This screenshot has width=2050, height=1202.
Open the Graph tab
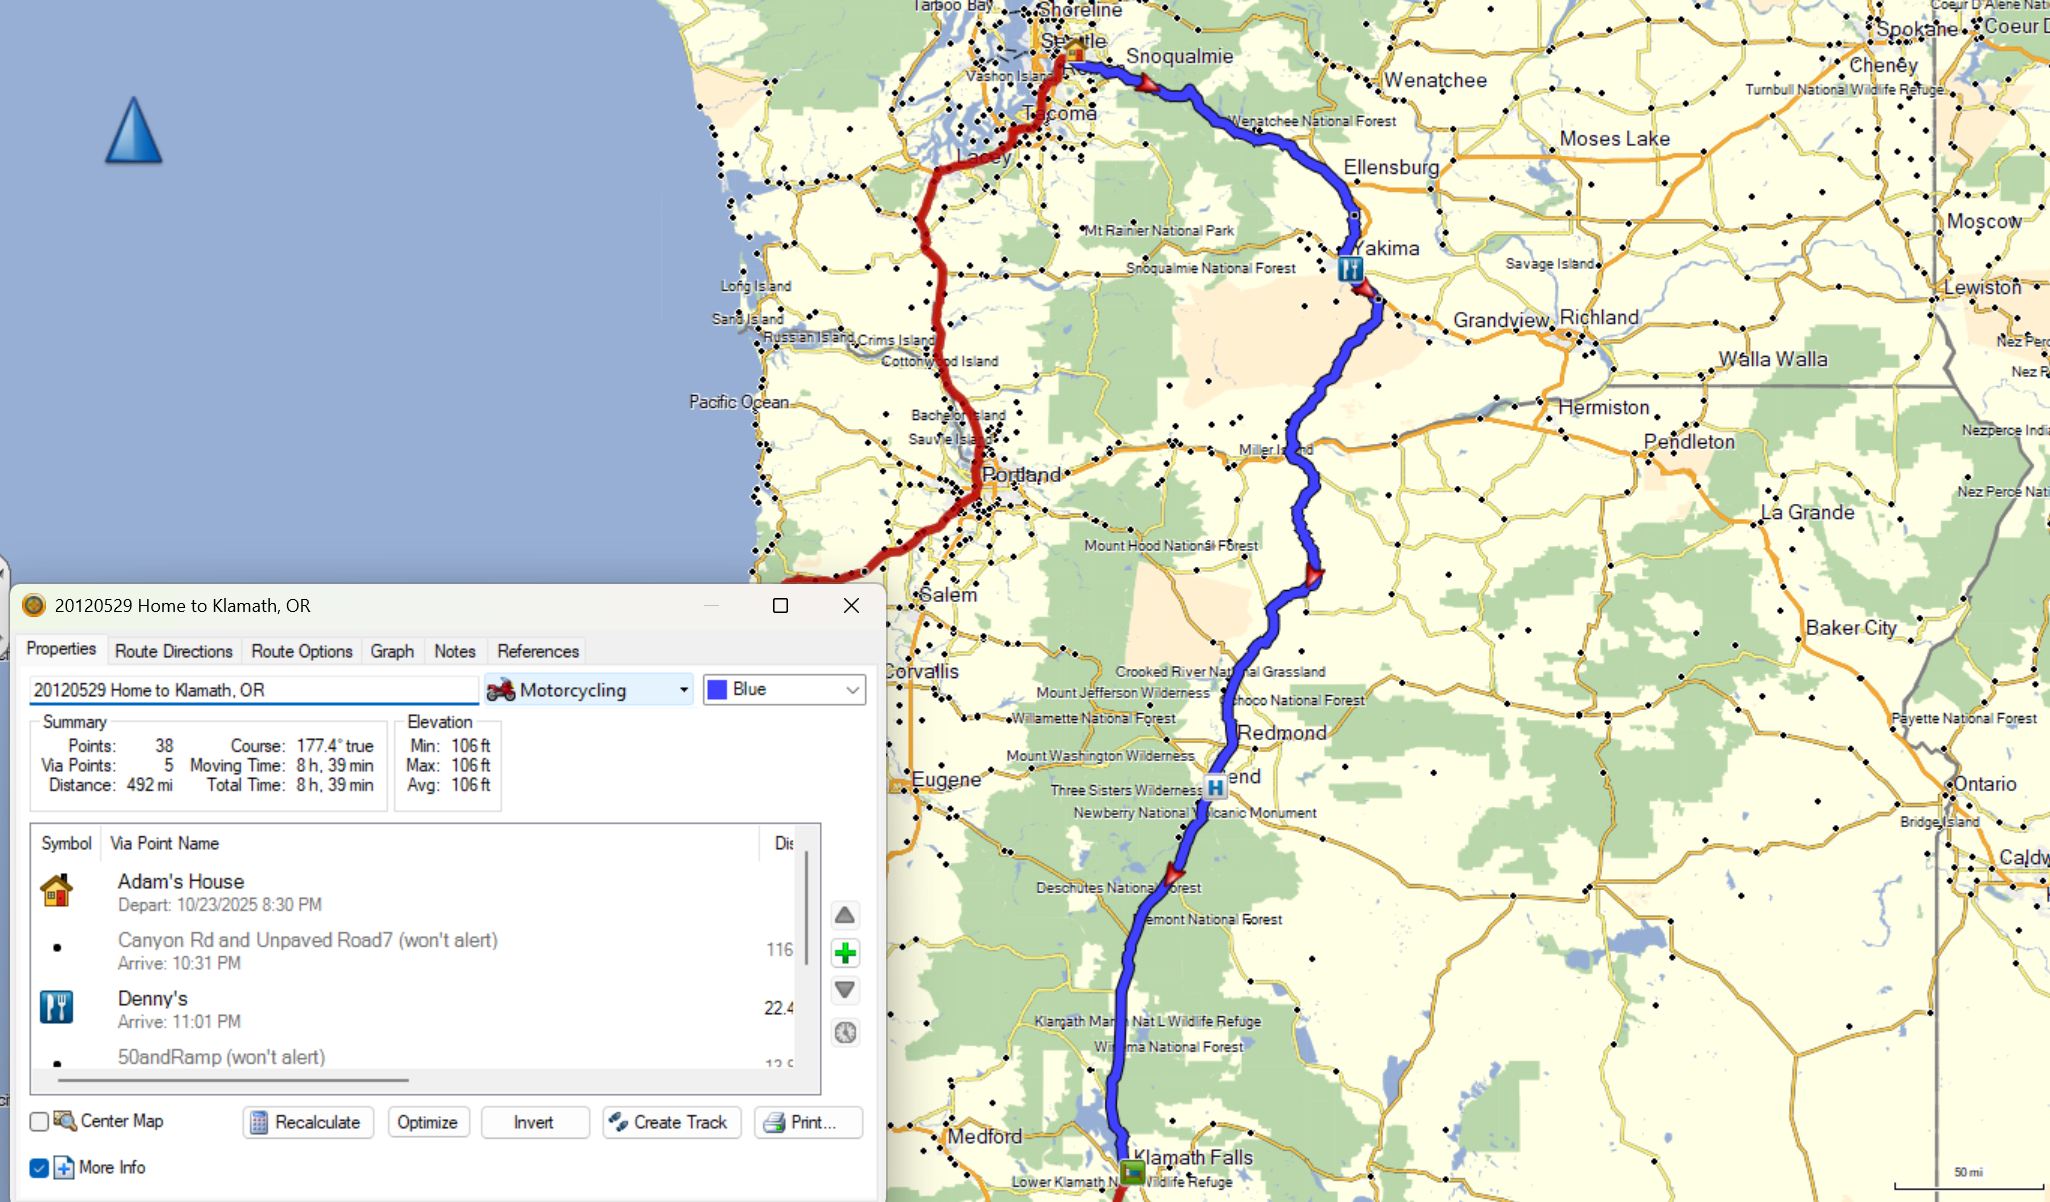[x=392, y=651]
